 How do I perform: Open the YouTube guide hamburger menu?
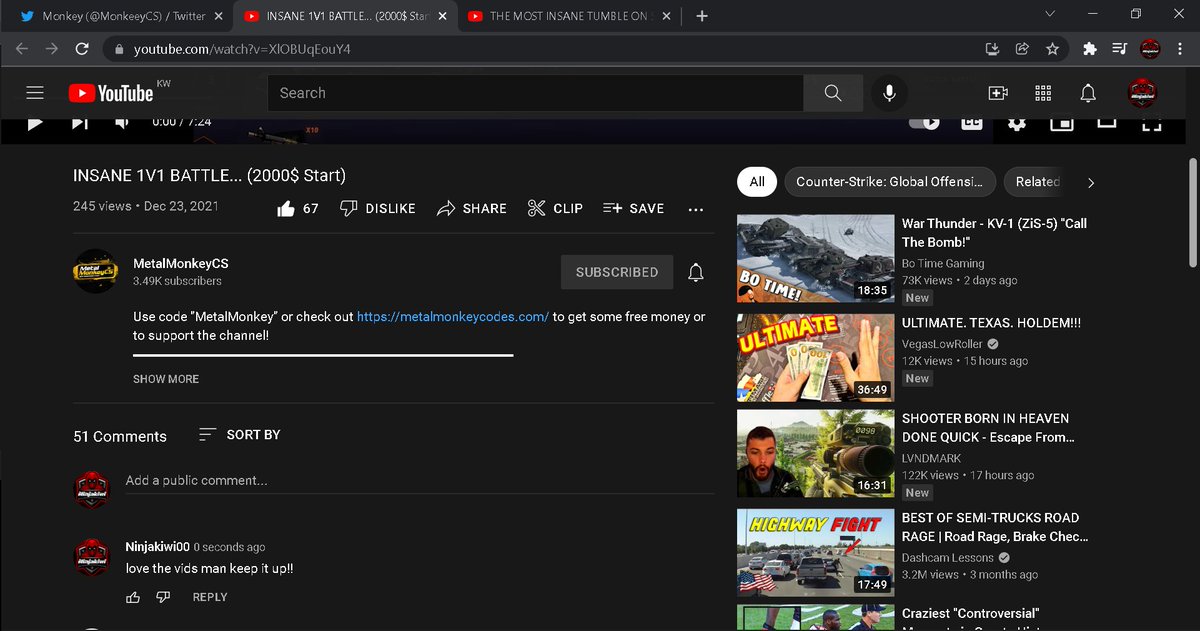point(35,93)
